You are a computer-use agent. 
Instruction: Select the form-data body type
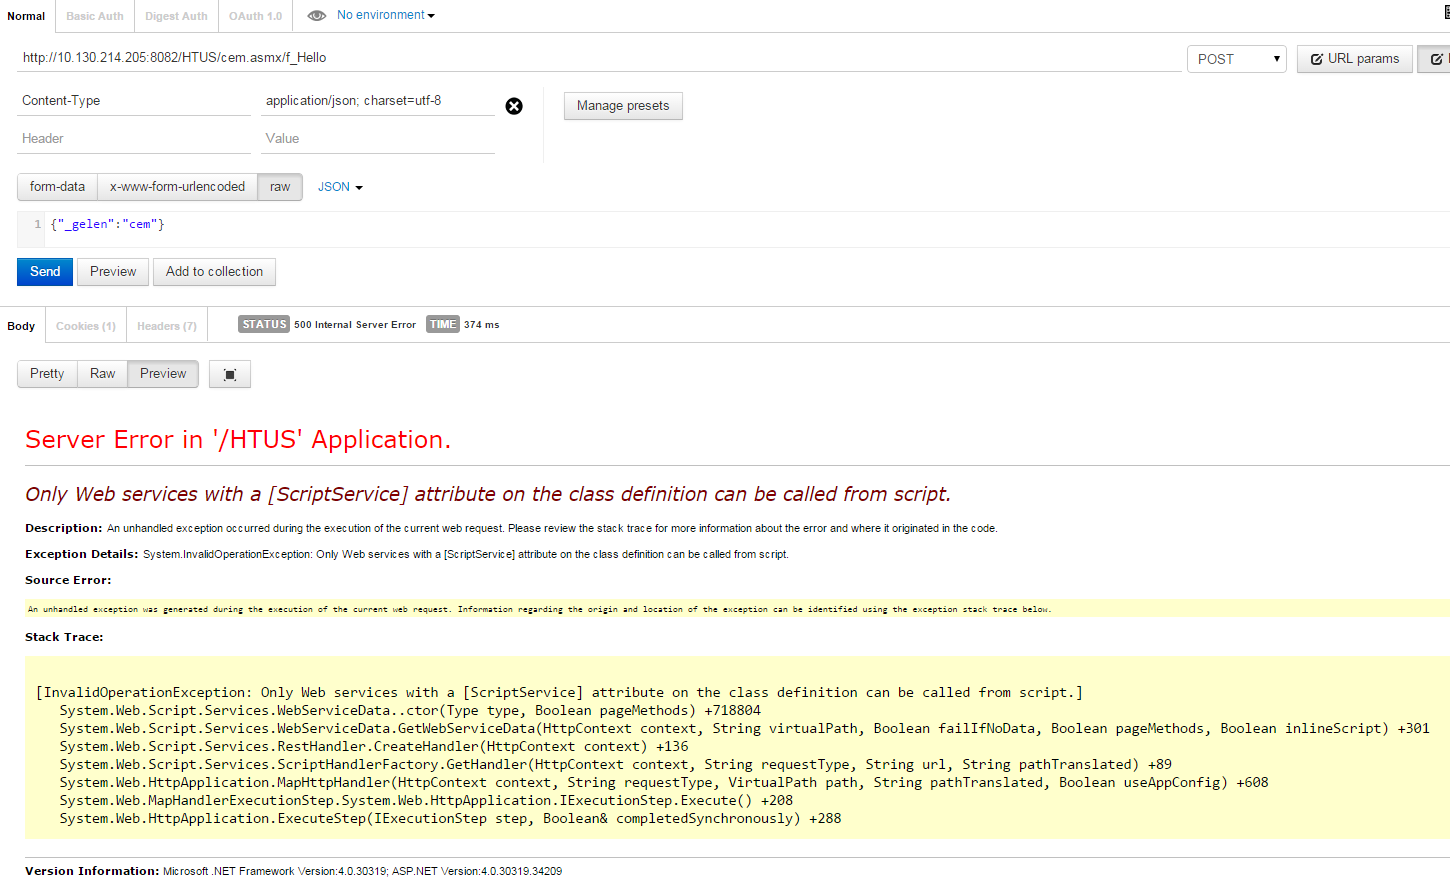coord(57,187)
